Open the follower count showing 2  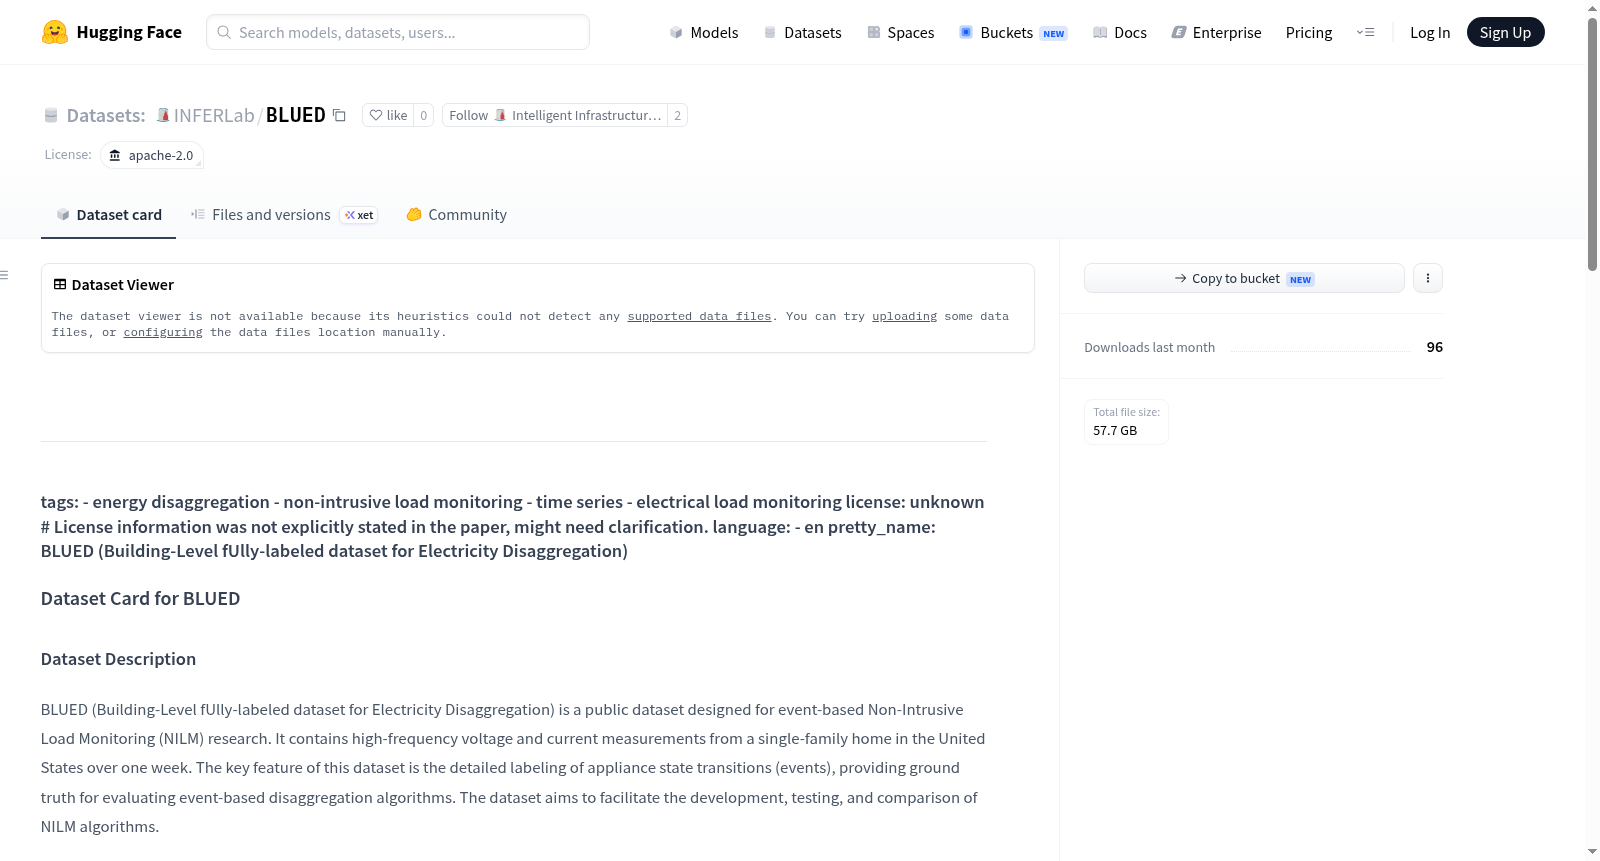(677, 115)
